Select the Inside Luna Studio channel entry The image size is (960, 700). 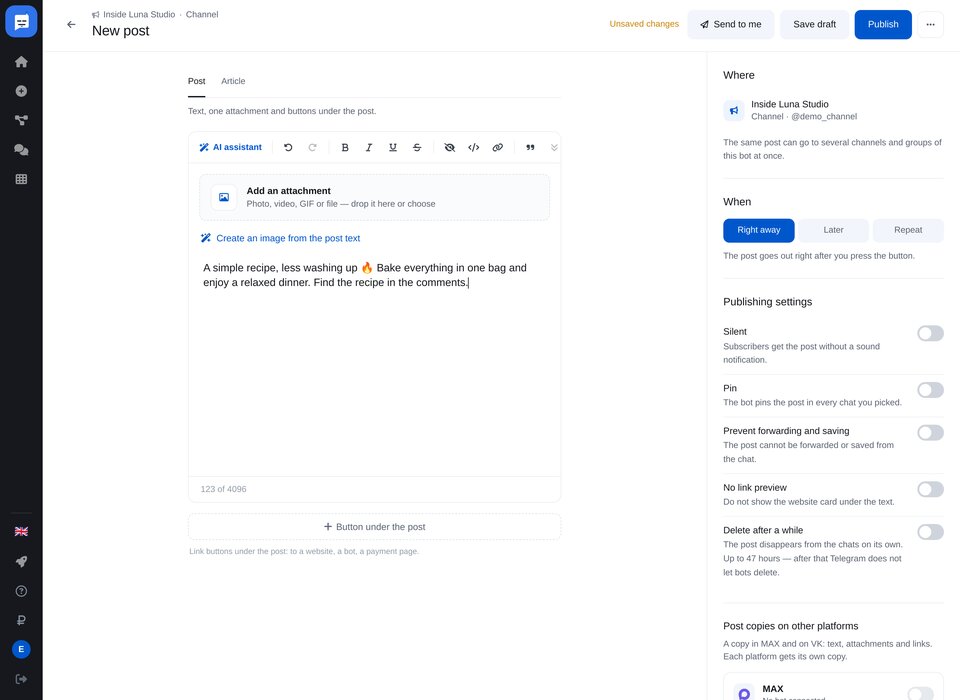coord(833,110)
